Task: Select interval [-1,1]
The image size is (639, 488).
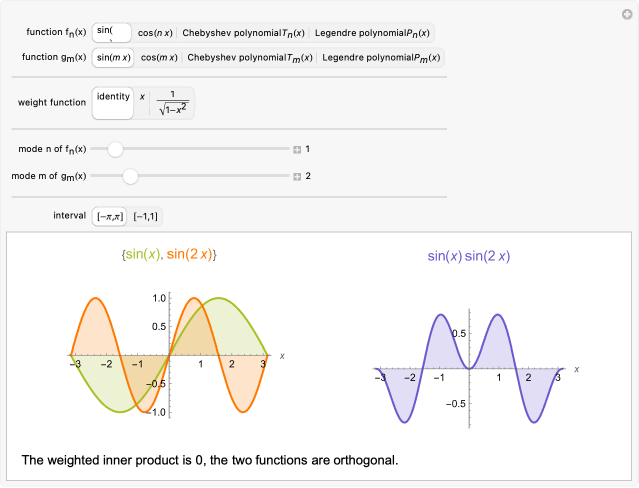Action: [x=146, y=215]
